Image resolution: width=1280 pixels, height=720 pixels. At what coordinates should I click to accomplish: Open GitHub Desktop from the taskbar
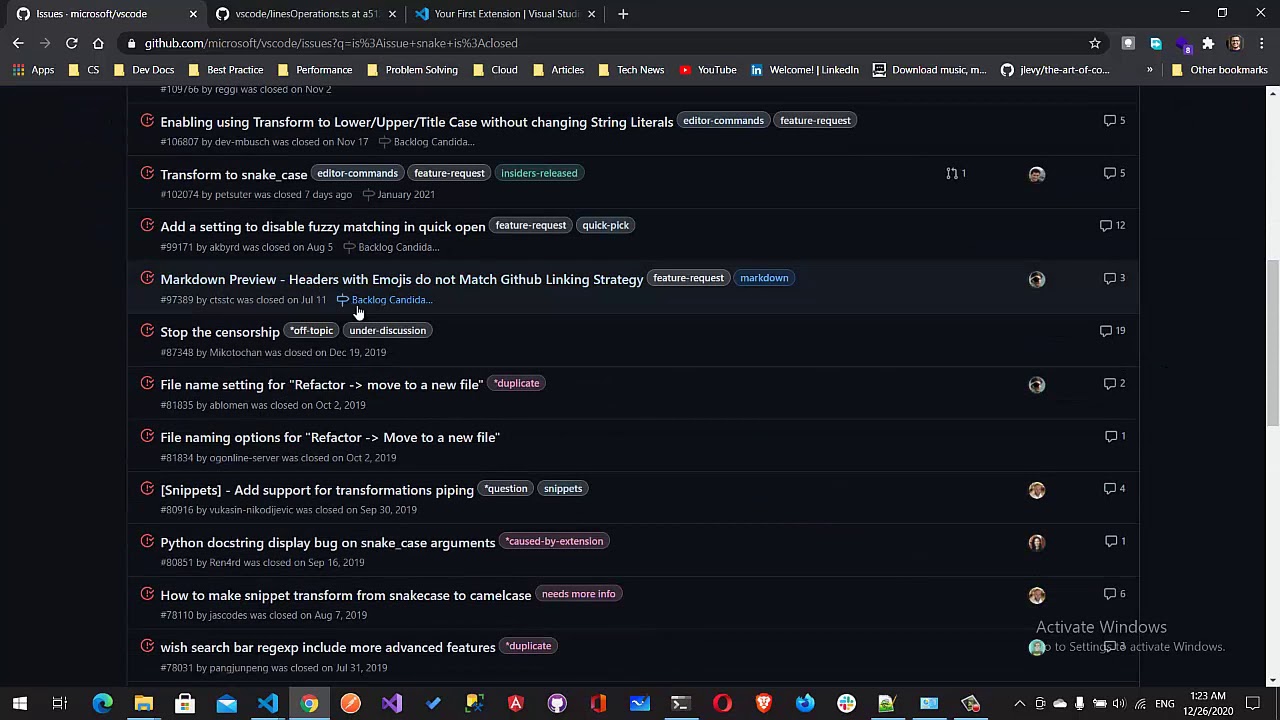(557, 704)
